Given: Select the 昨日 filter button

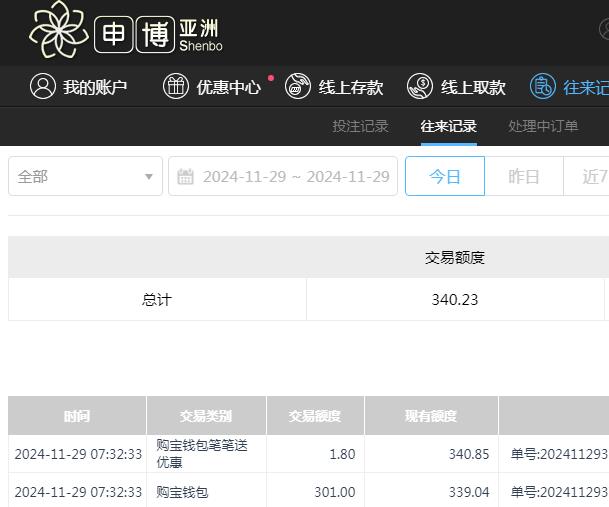Looking at the screenshot, I should click(524, 176).
